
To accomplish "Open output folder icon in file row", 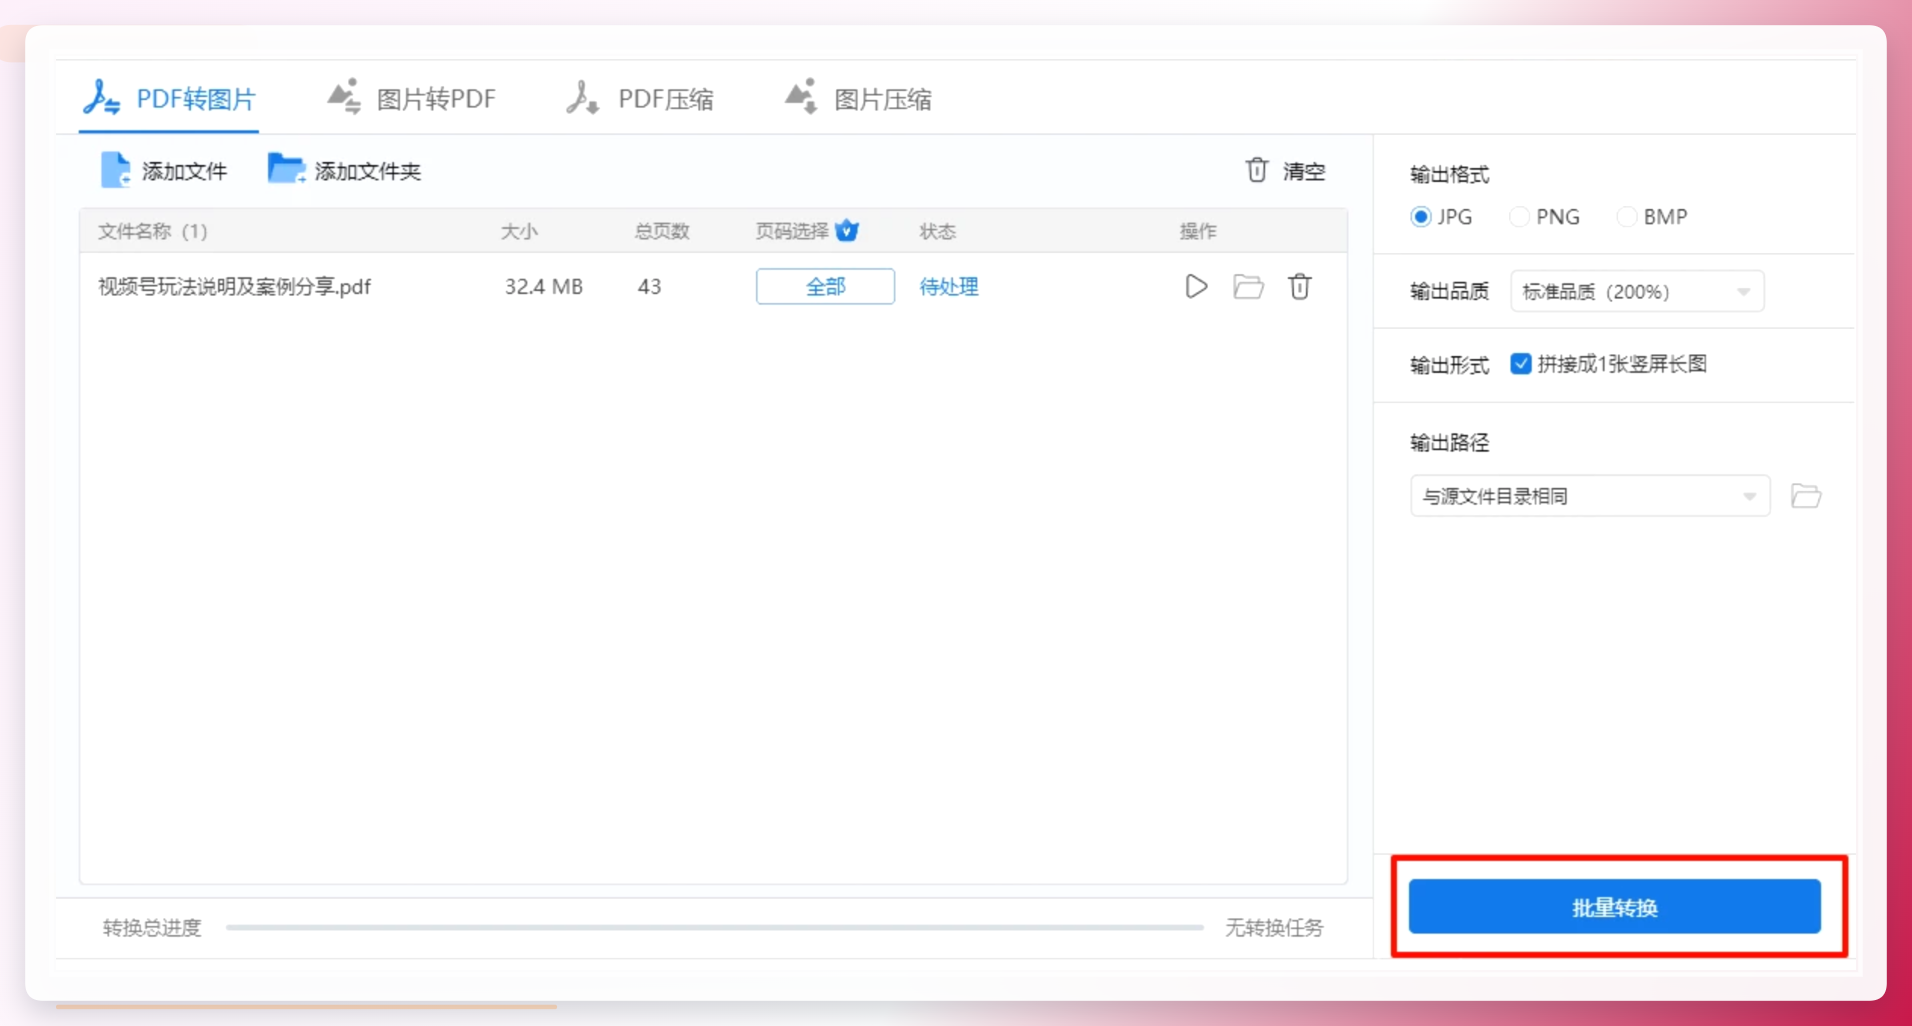I will [x=1248, y=286].
